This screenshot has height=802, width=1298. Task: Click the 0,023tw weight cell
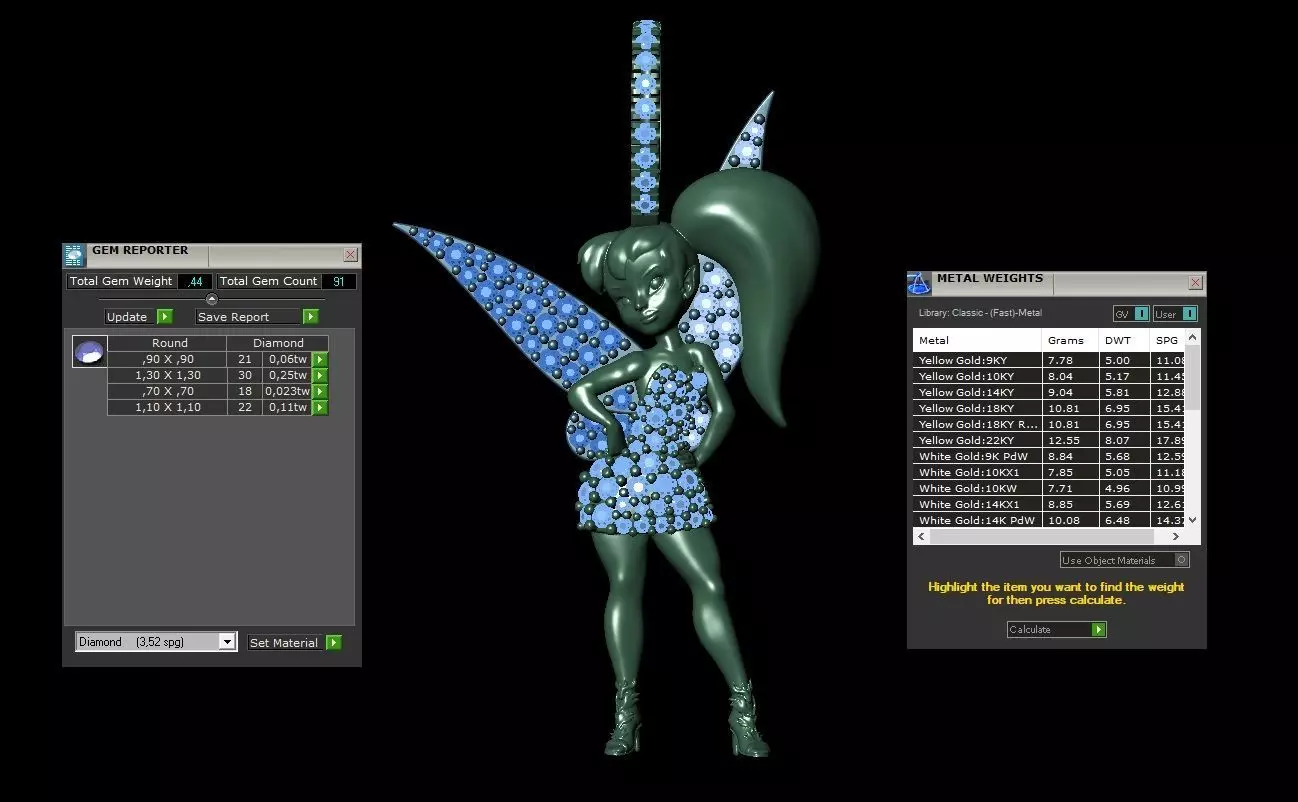[x=287, y=391]
